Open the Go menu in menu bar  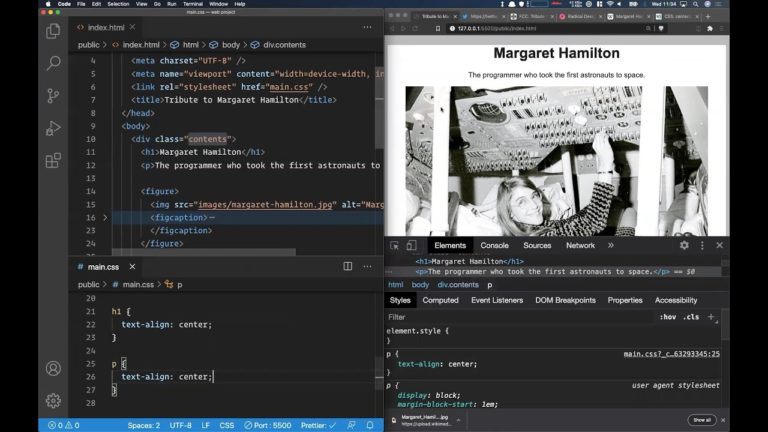157,4
